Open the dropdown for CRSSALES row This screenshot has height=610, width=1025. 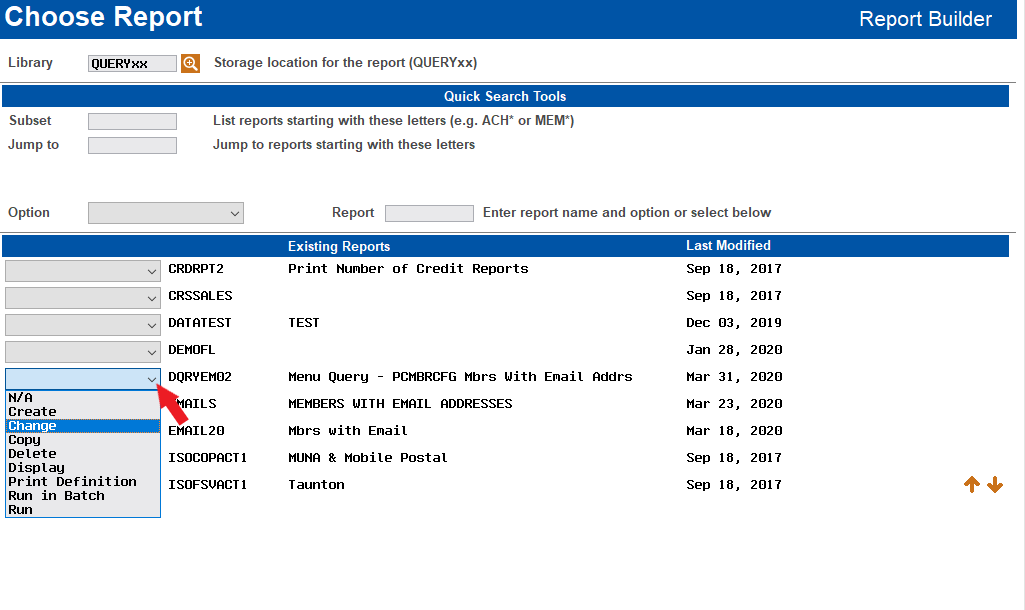(83, 297)
